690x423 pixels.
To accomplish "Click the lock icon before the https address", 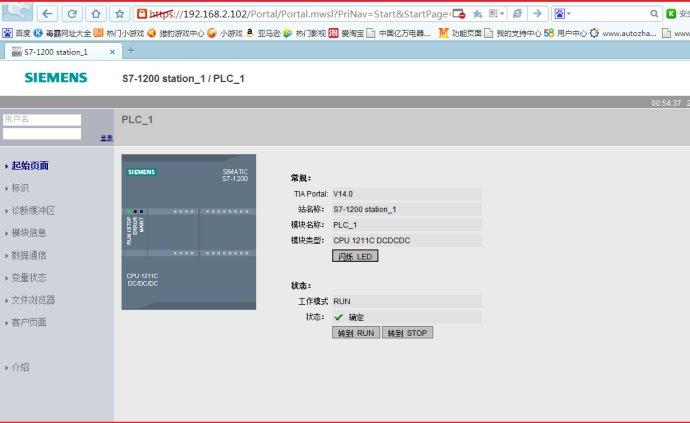I will click(142, 14).
